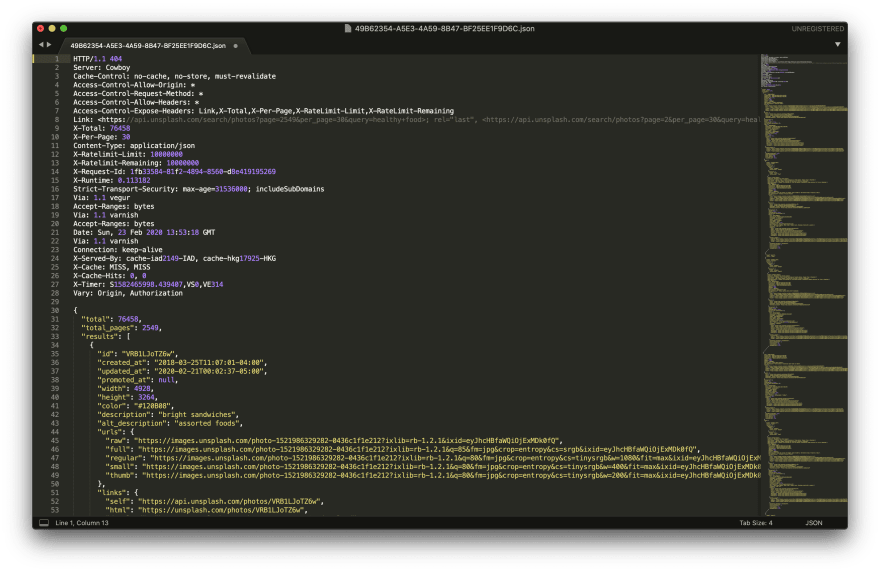Click the "promoted_at": null line
The image size is (880, 572).
[x=138, y=380]
